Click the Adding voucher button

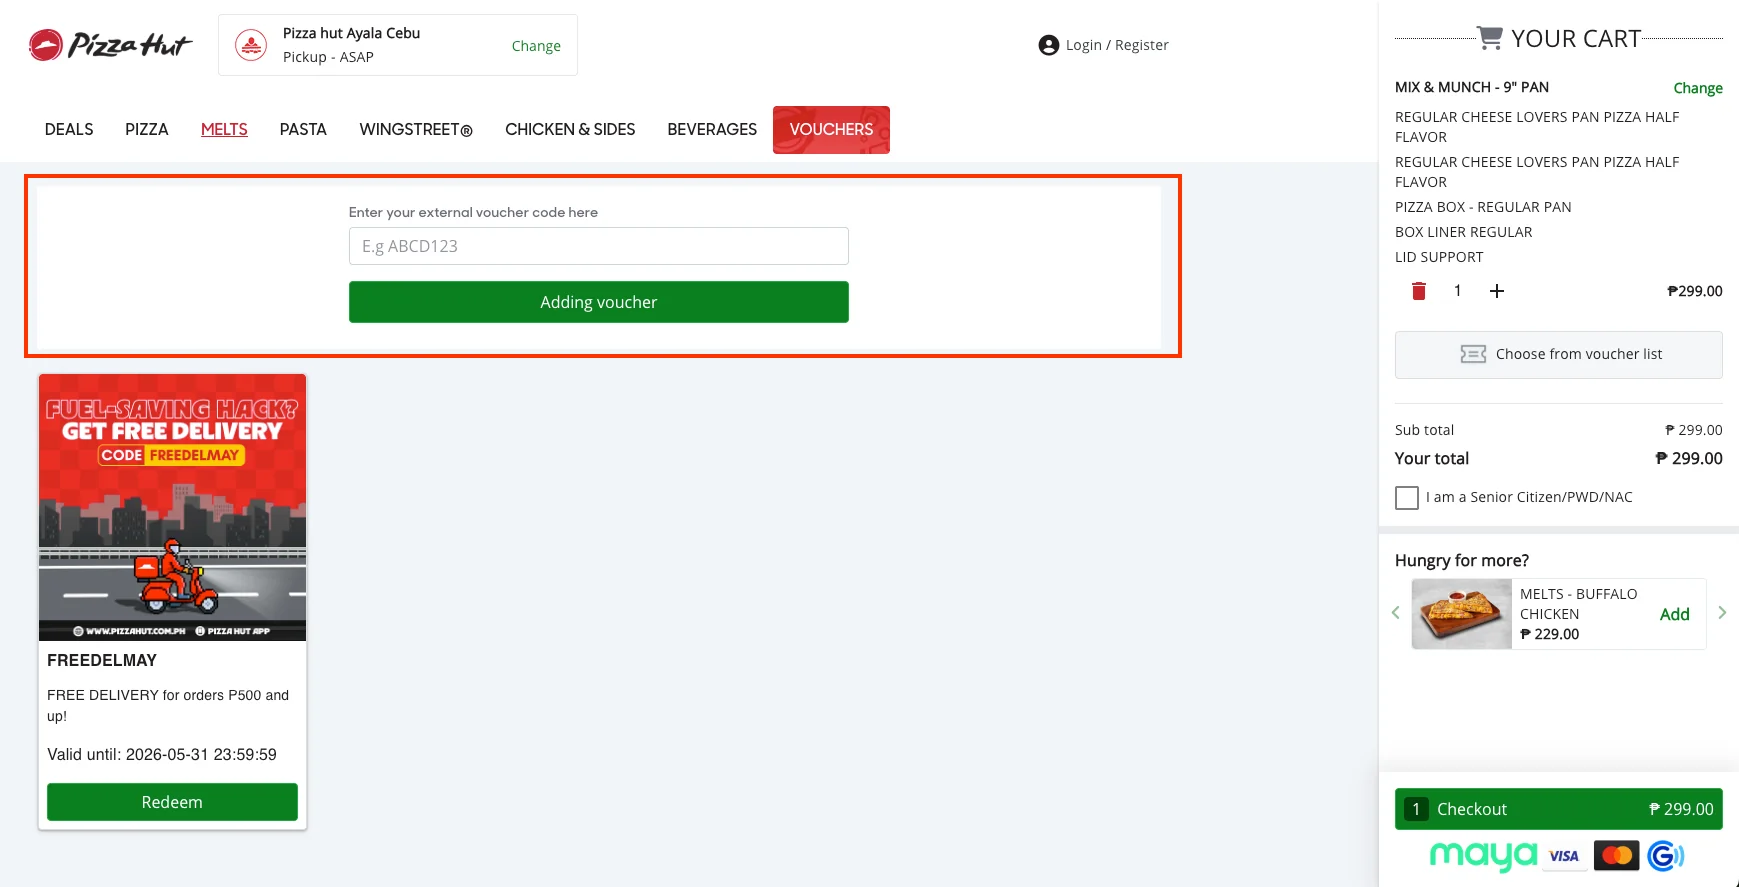(x=599, y=302)
